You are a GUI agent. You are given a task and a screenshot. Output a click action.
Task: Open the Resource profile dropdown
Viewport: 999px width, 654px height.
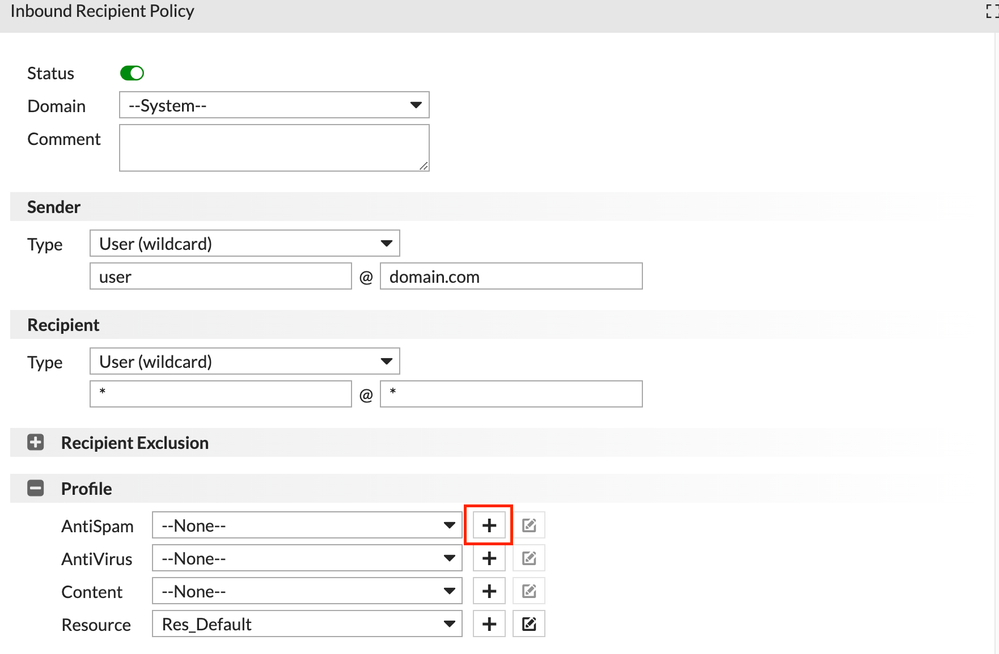pyautogui.click(x=307, y=624)
